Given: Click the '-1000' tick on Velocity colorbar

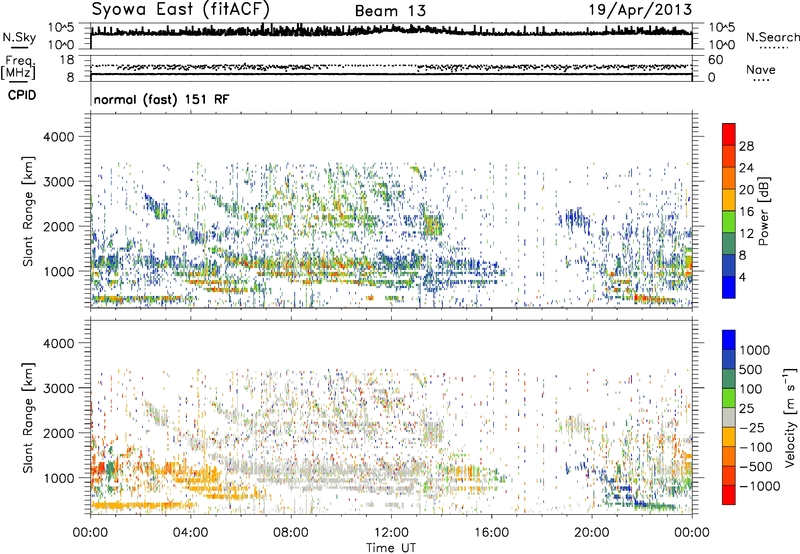Looking at the screenshot, I should point(759,486).
